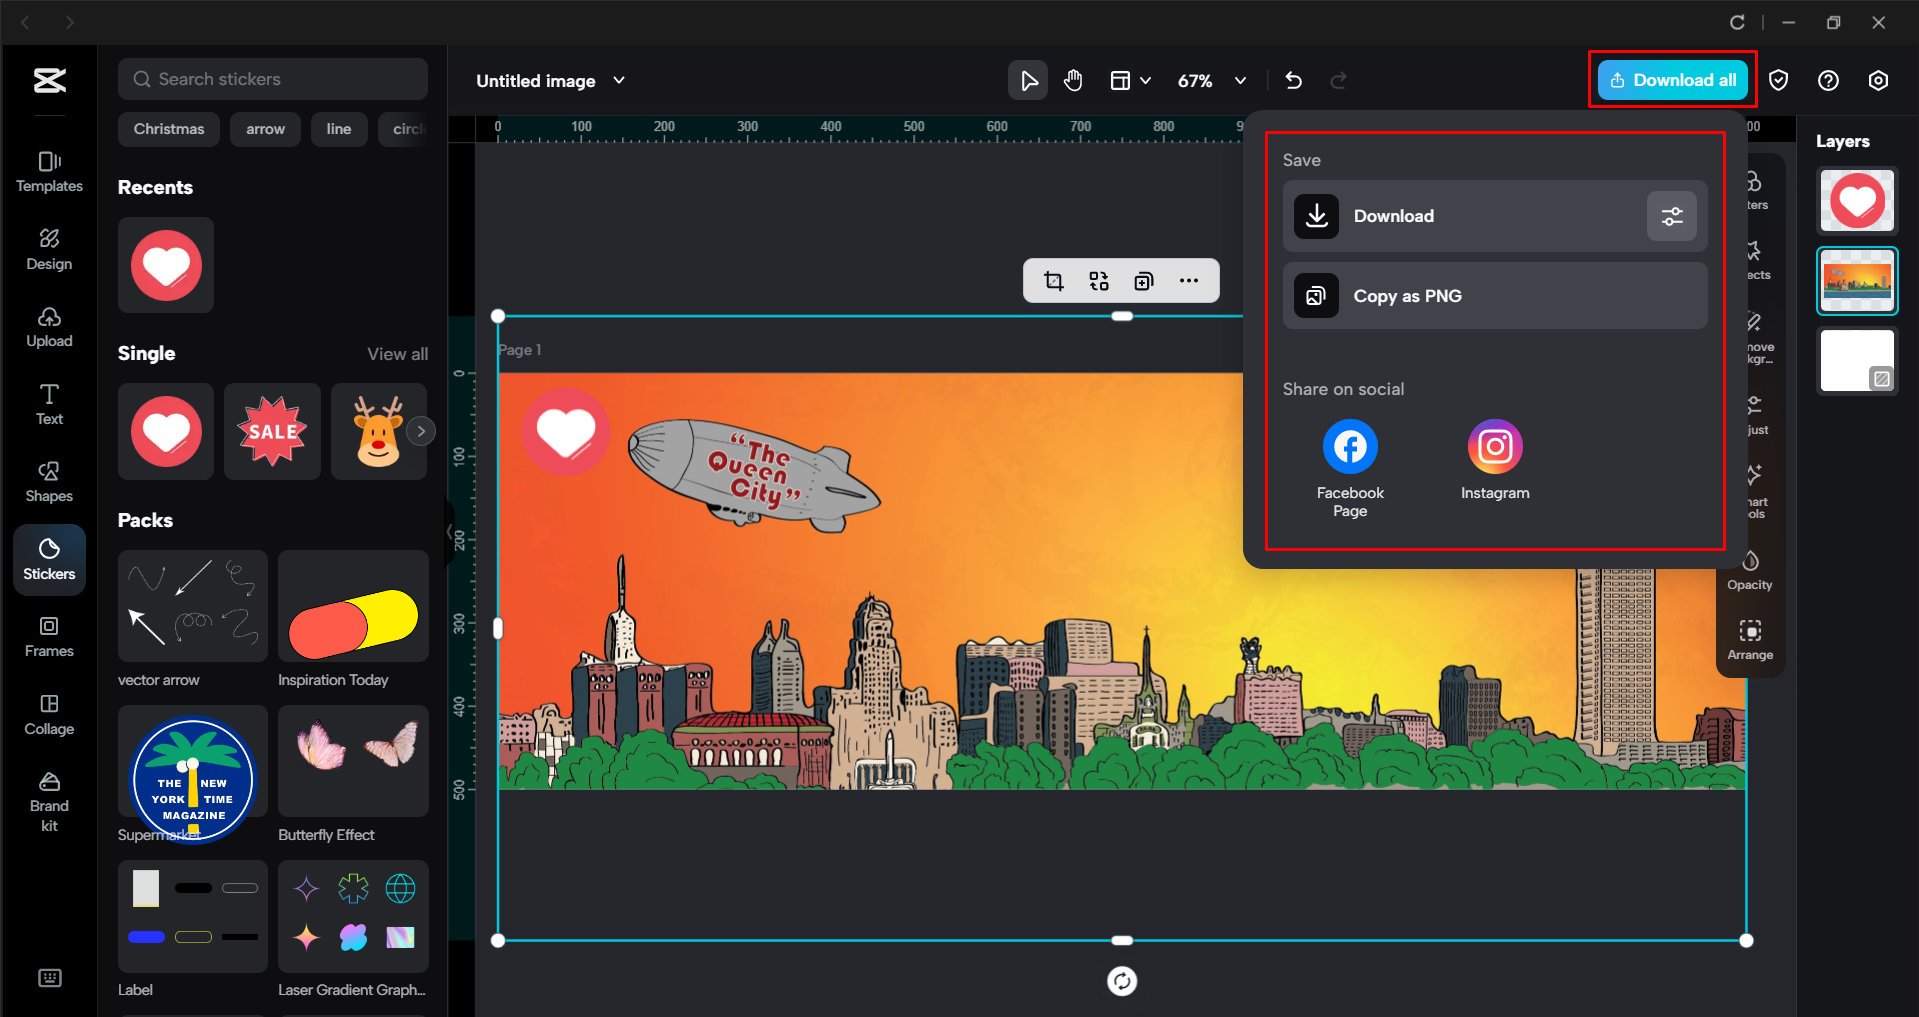Viewport: 1919px width, 1017px height.
Task: Click the Download all button
Action: [x=1672, y=80]
